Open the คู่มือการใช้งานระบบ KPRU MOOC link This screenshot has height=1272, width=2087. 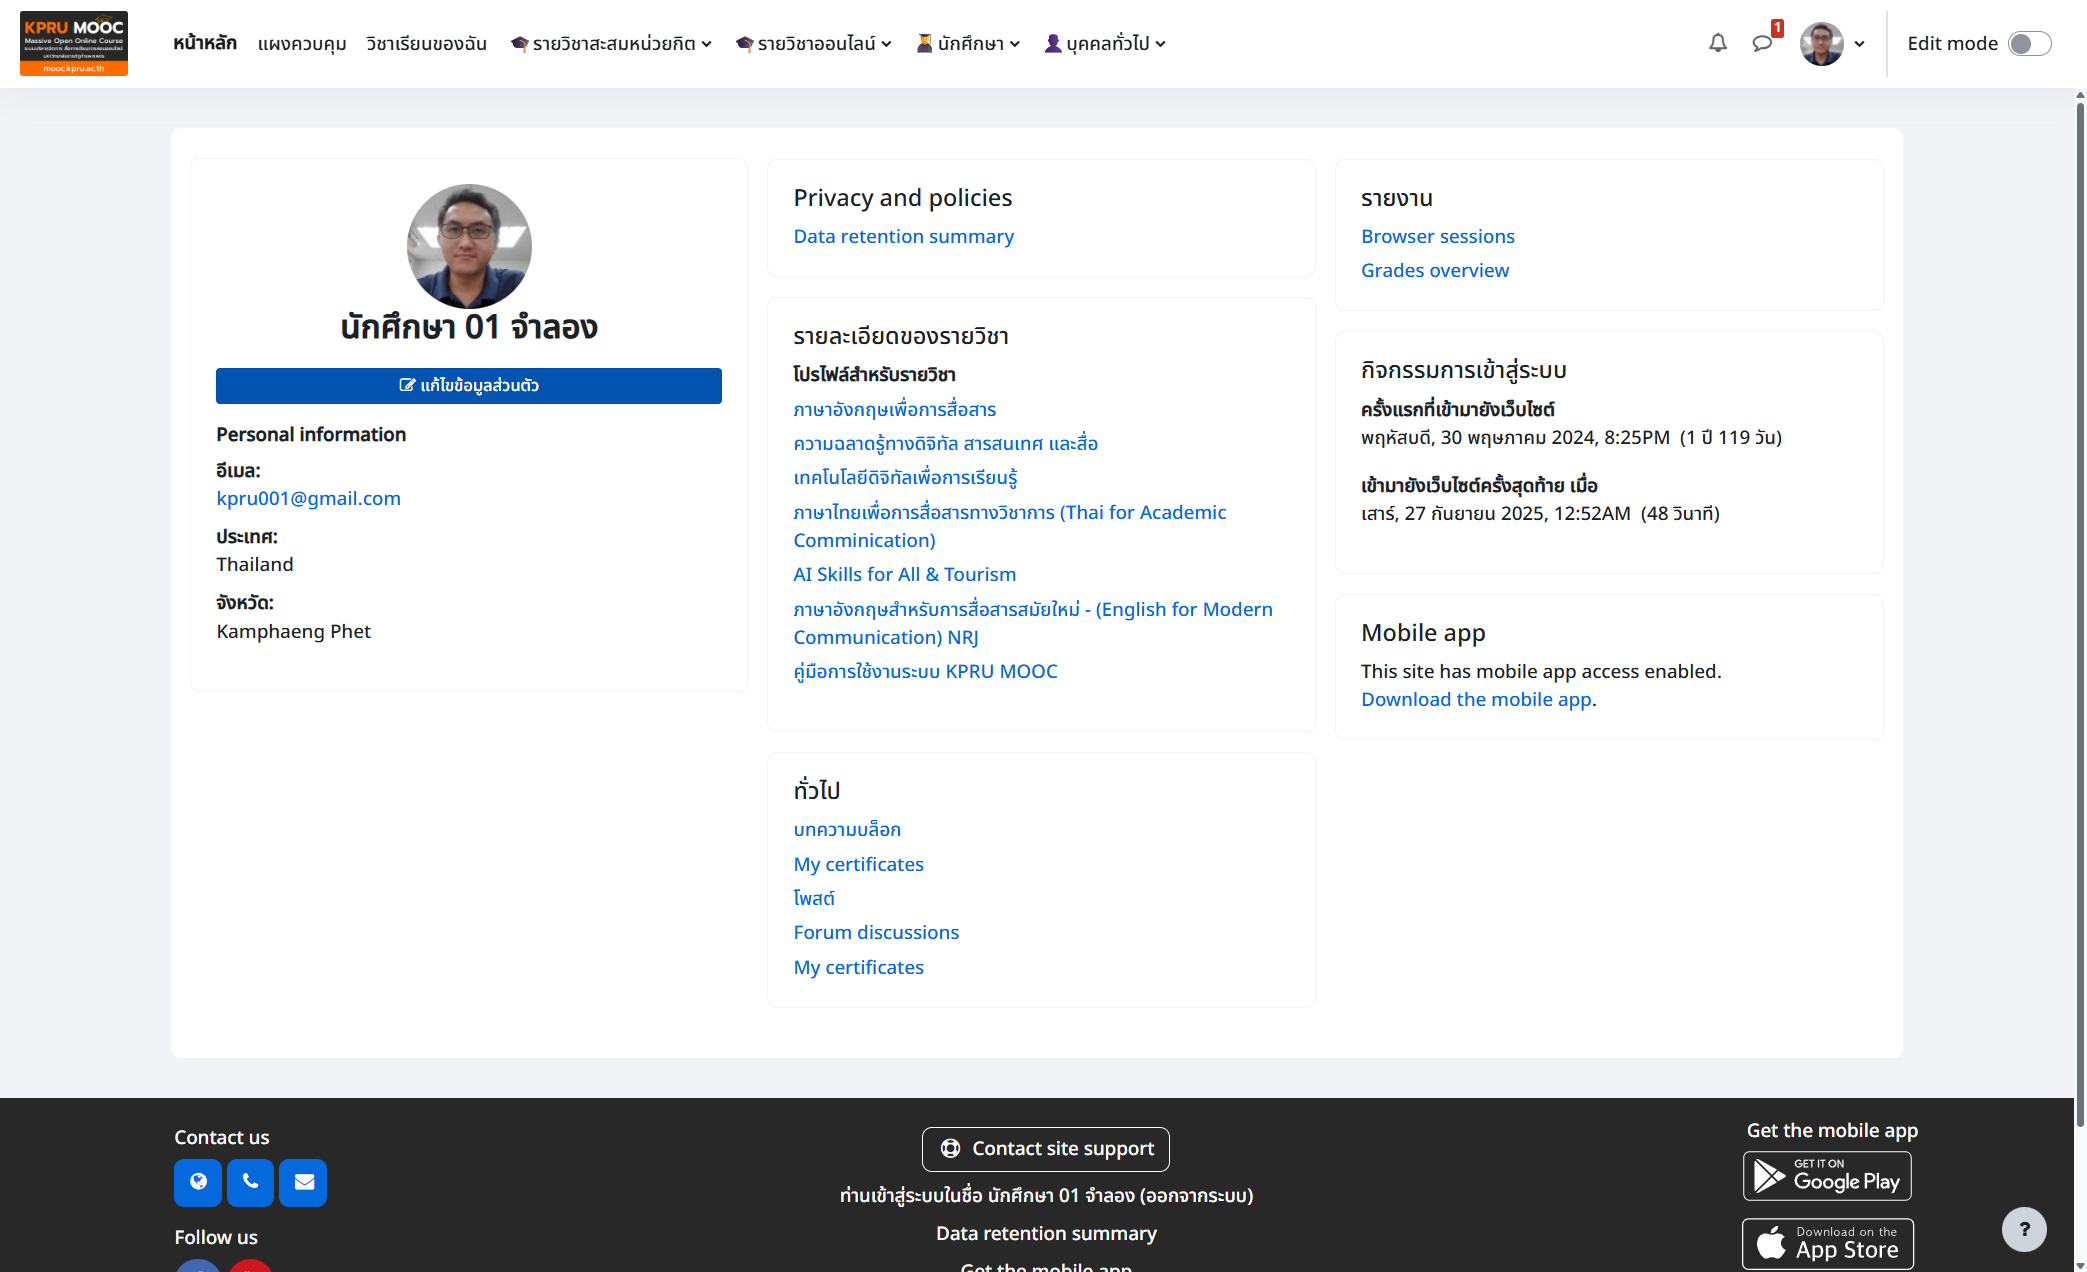click(x=925, y=671)
